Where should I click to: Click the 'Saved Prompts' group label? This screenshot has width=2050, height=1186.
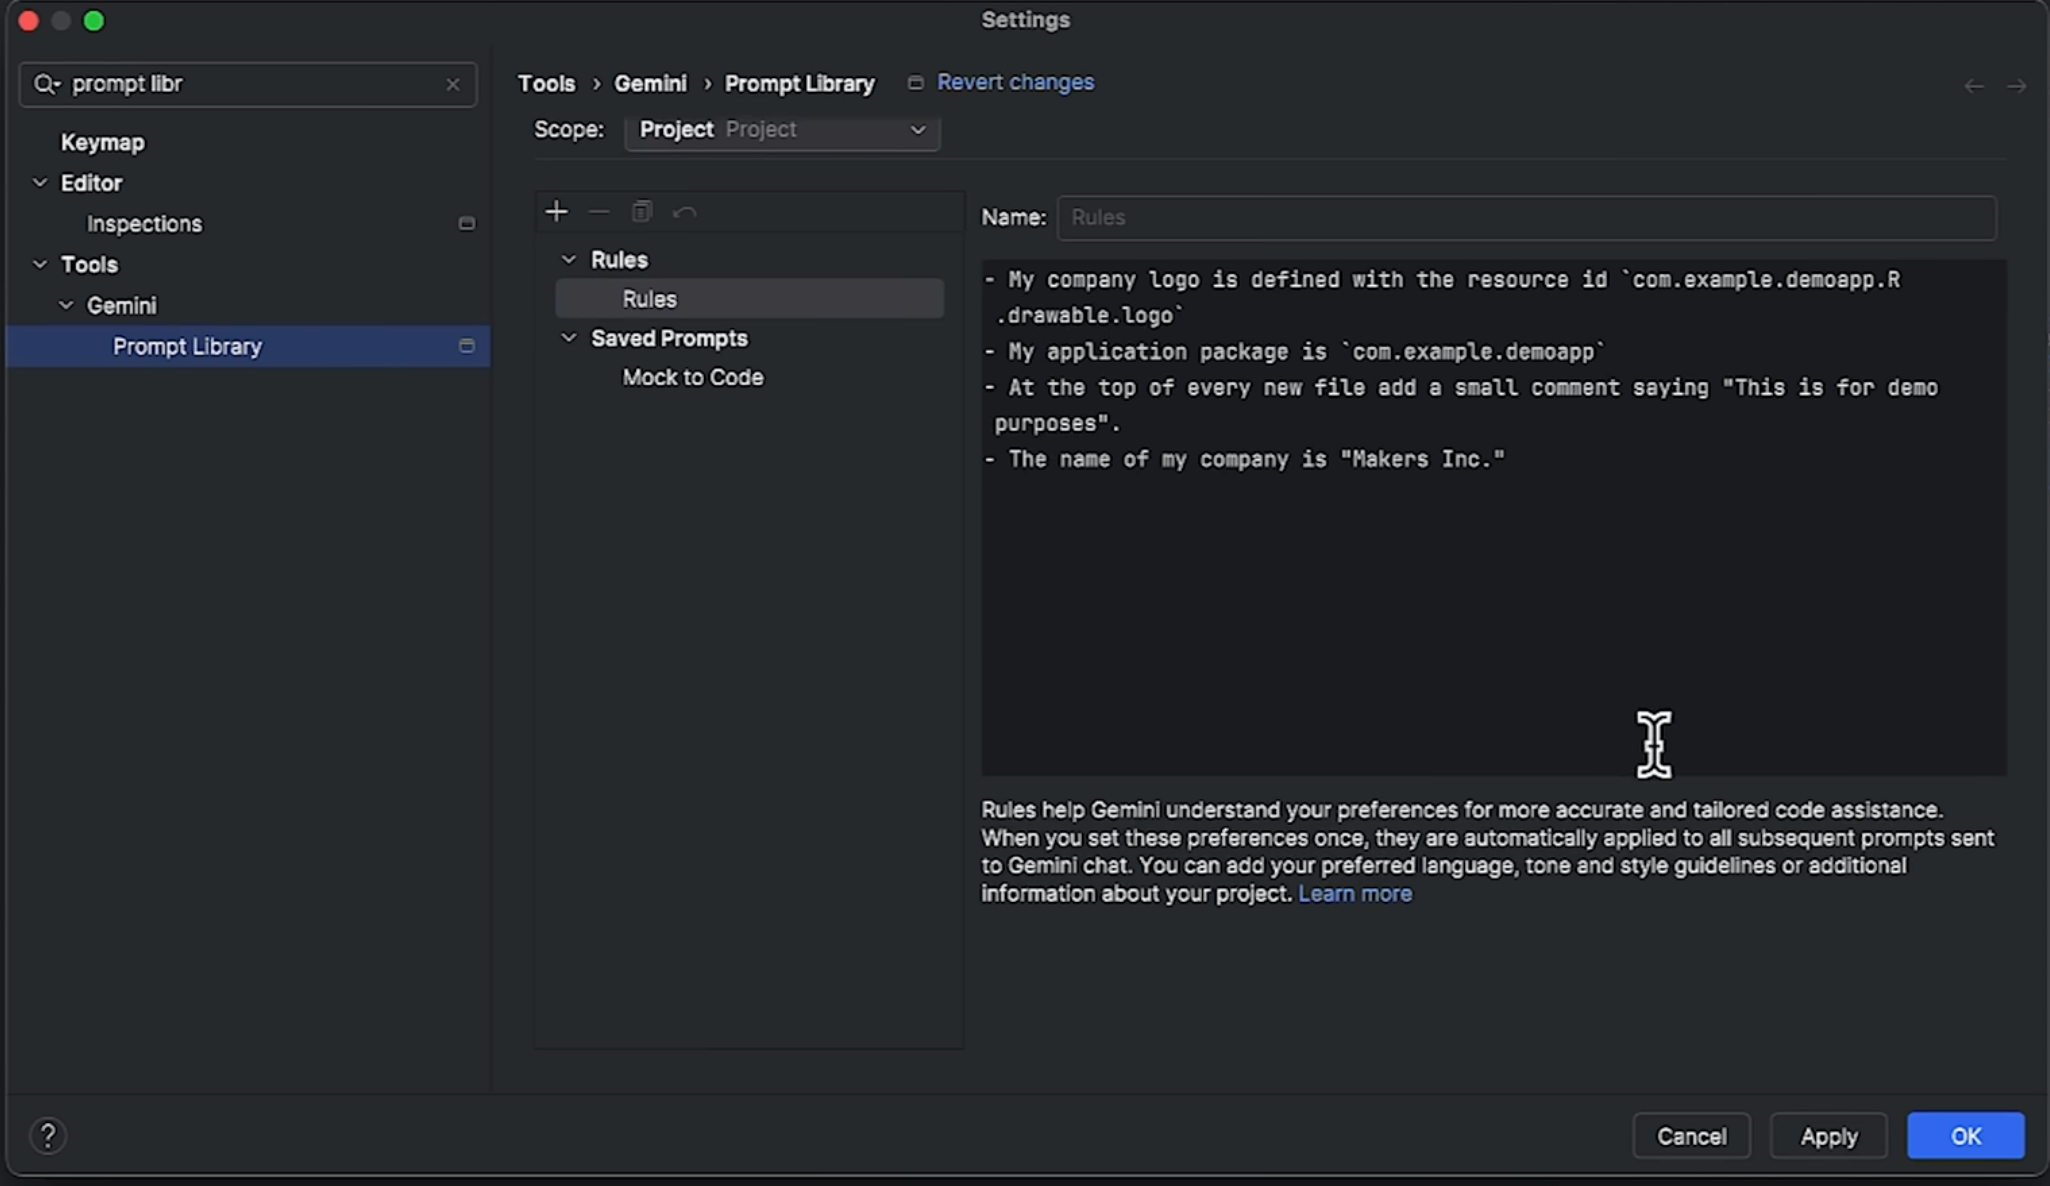pos(669,338)
